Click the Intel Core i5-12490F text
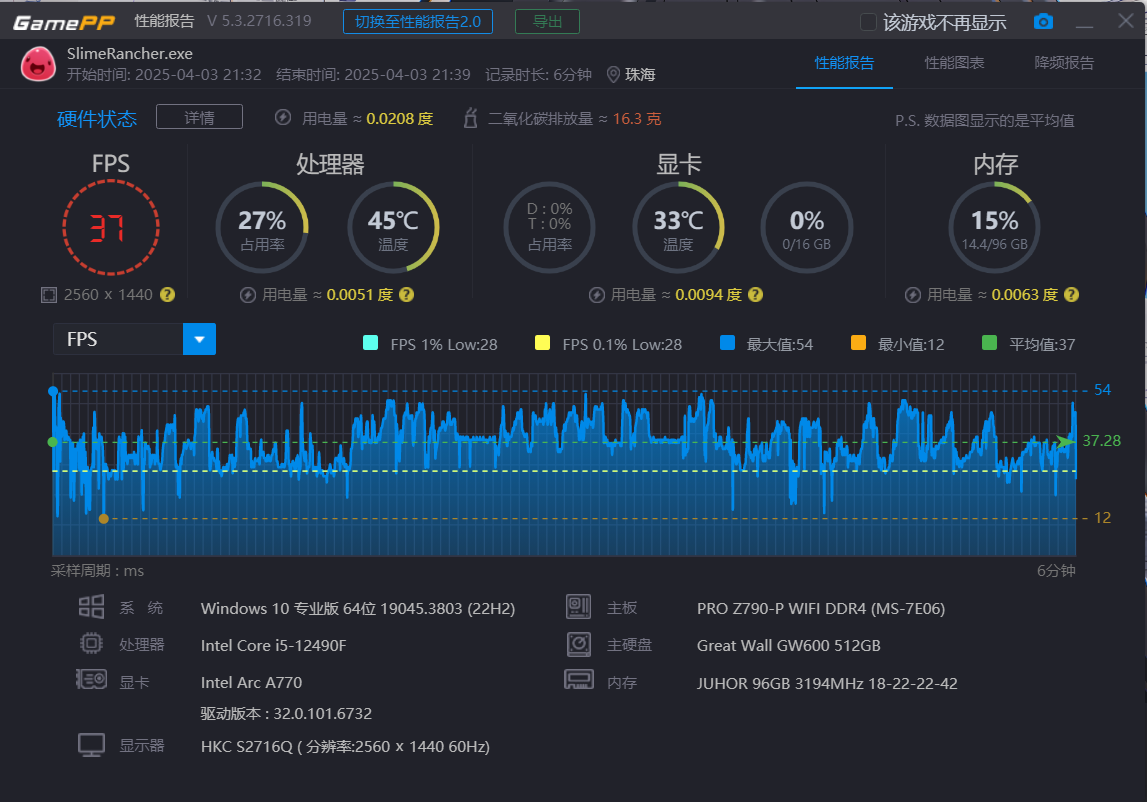Image resolution: width=1147 pixels, height=802 pixels. [274, 645]
